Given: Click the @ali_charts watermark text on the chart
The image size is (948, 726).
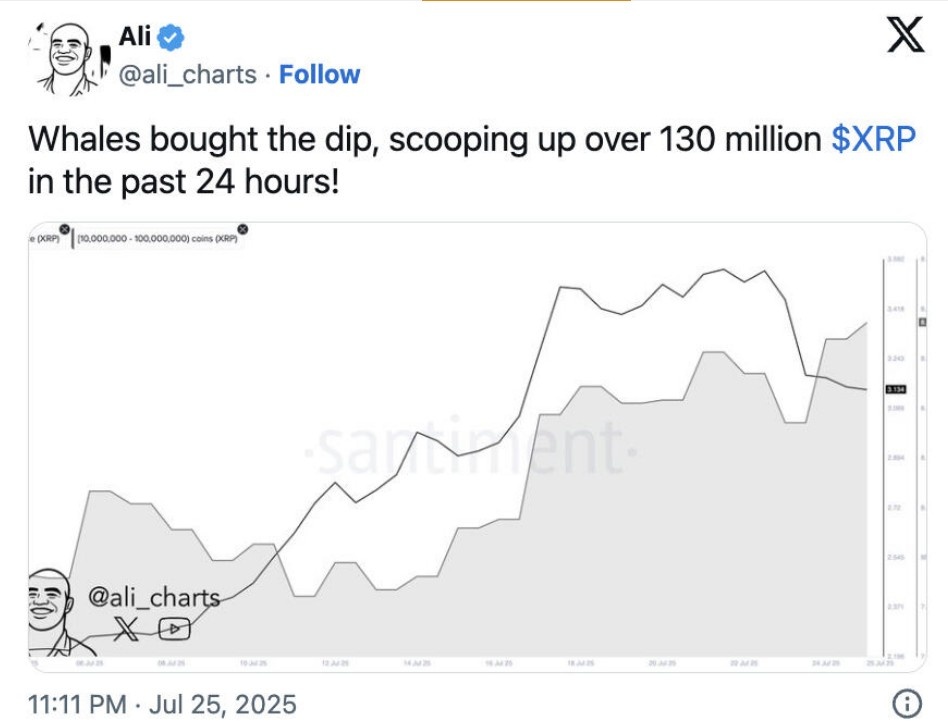Looking at the screenshot, I should (154, 597).
